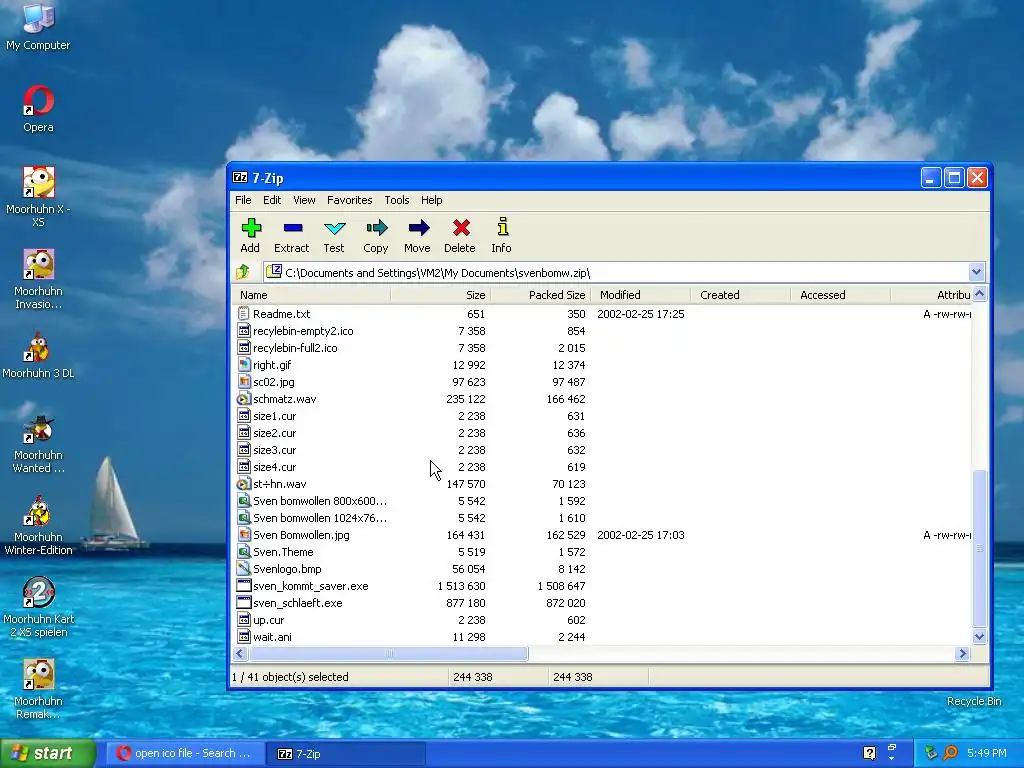Select the wait.ani file icon
The width and height of the screenshot is (1024, 768).
(244, 637)
